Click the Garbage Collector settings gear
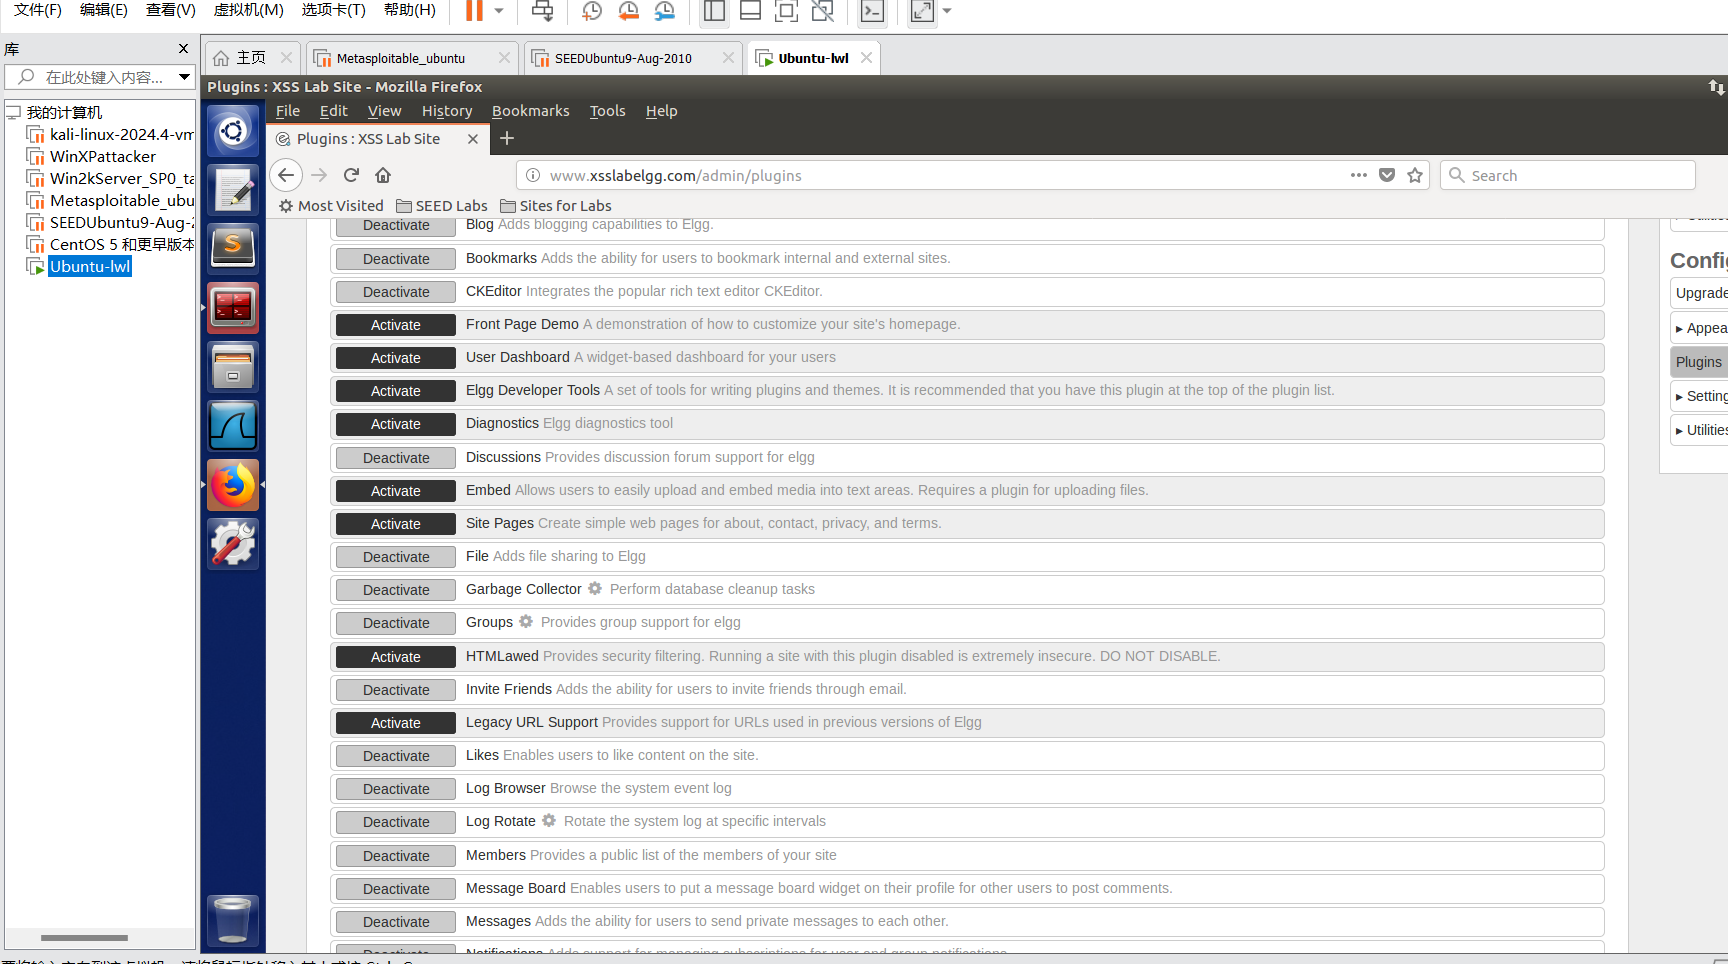The width and height of the screenshot is (1728, 964). (595, 589)
